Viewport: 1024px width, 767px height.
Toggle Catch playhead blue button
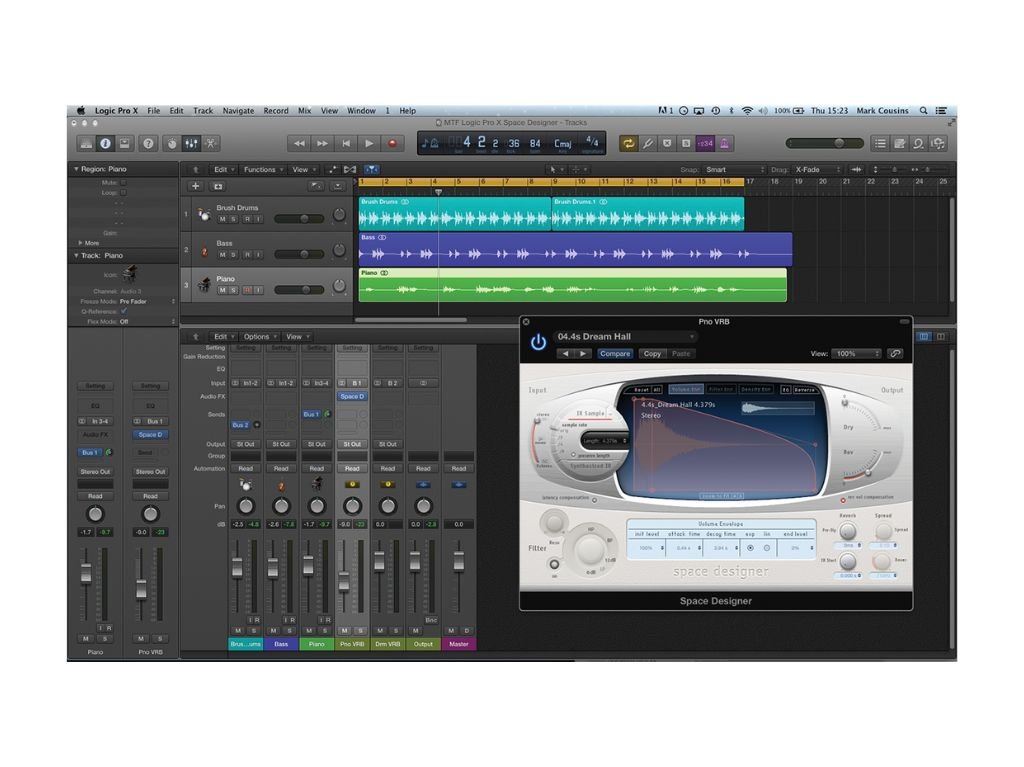pos(372,169)
